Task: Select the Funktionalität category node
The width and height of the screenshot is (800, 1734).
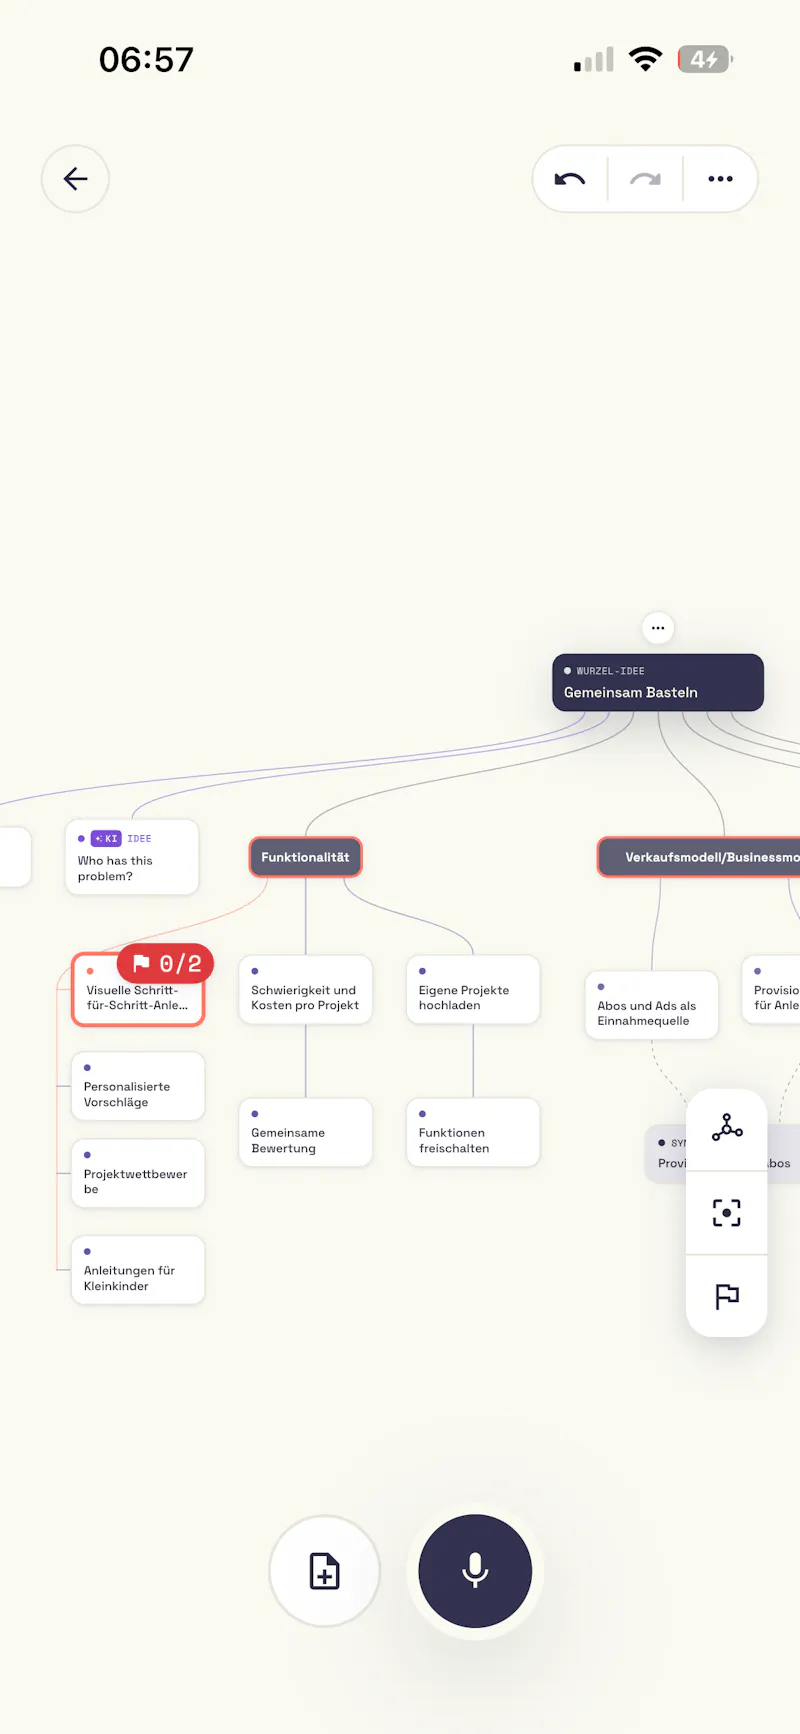Action: pyautogui.click(x=305, y=857)
